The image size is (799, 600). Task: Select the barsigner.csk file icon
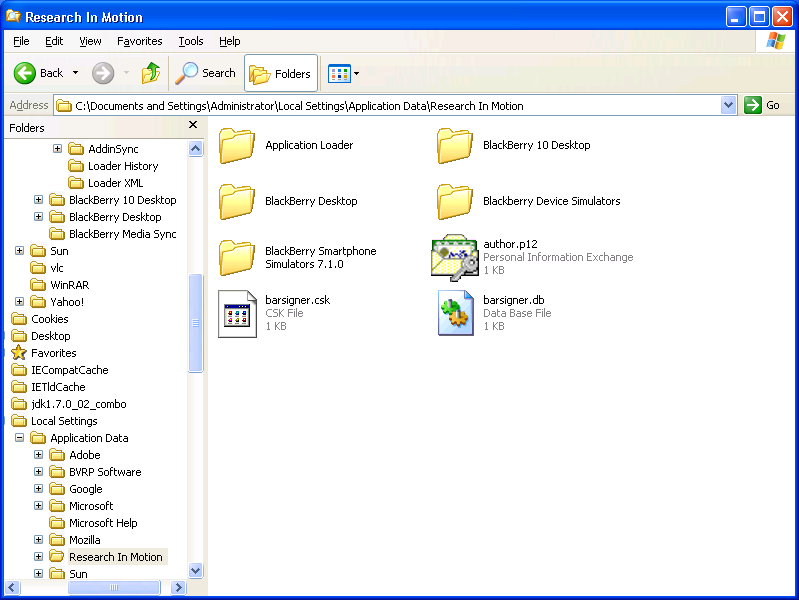[x=237, y=314]
